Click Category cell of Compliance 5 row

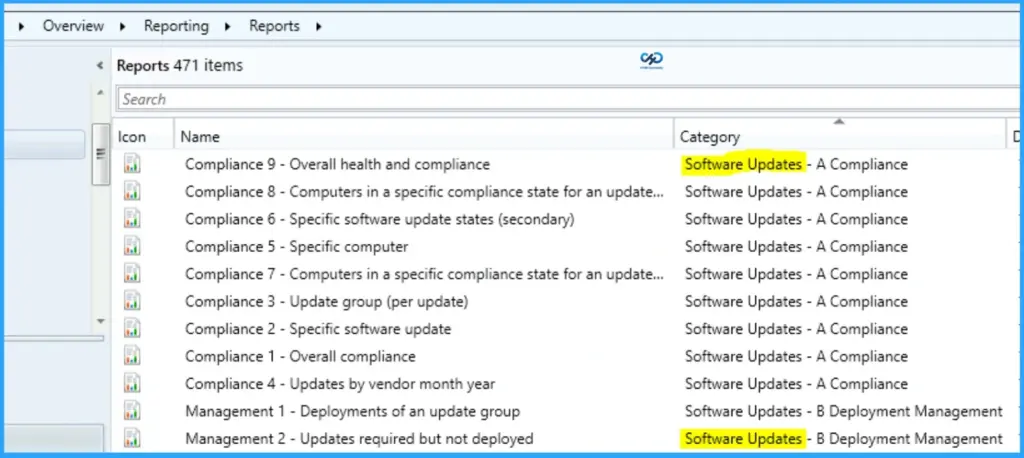[x=795, y=247]
